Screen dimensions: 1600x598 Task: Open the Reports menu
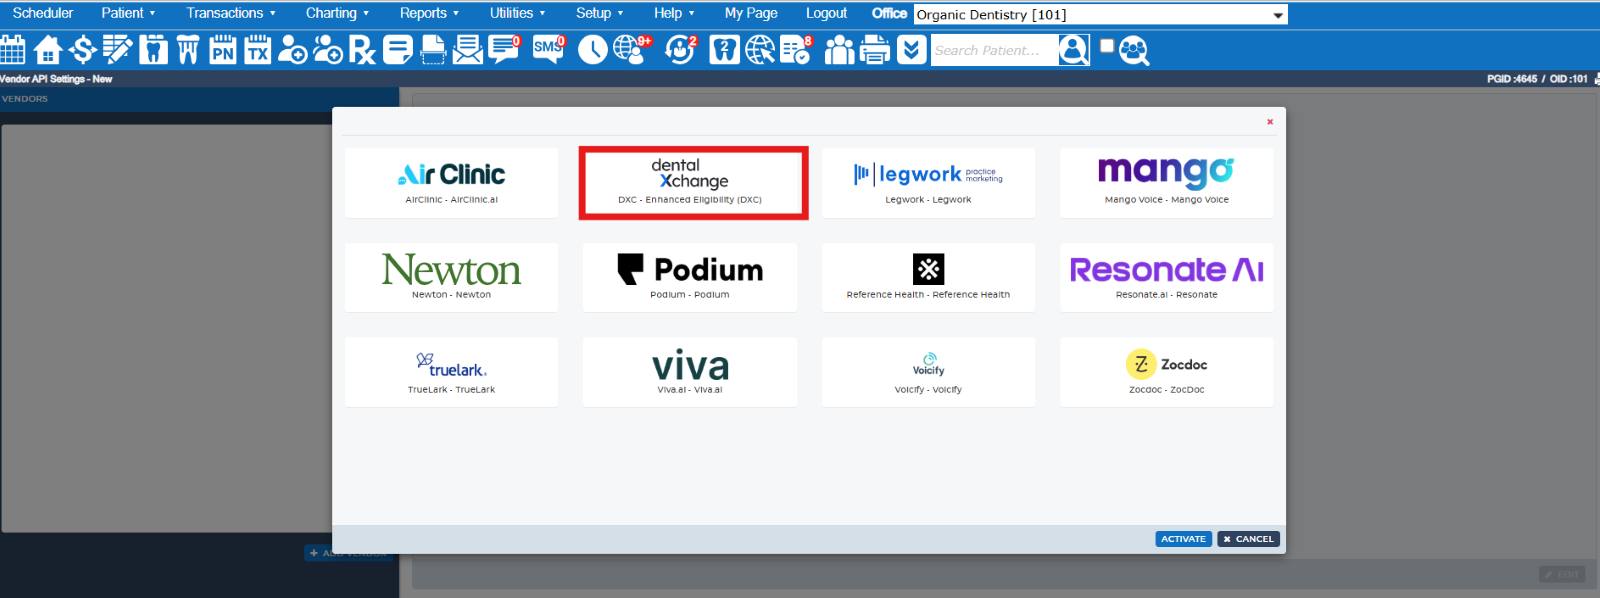tap(429, 13)
